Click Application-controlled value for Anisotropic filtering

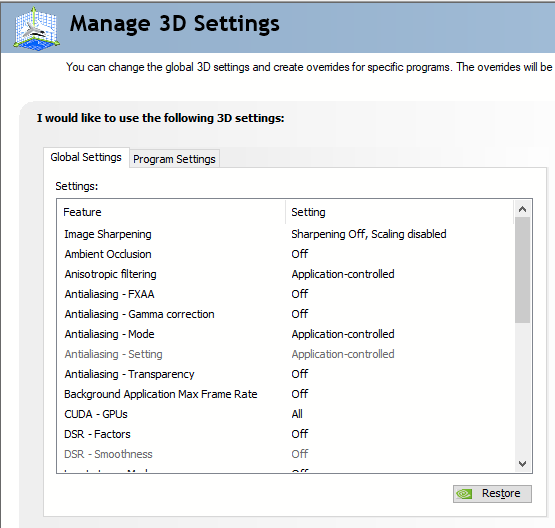coord(343,274)
